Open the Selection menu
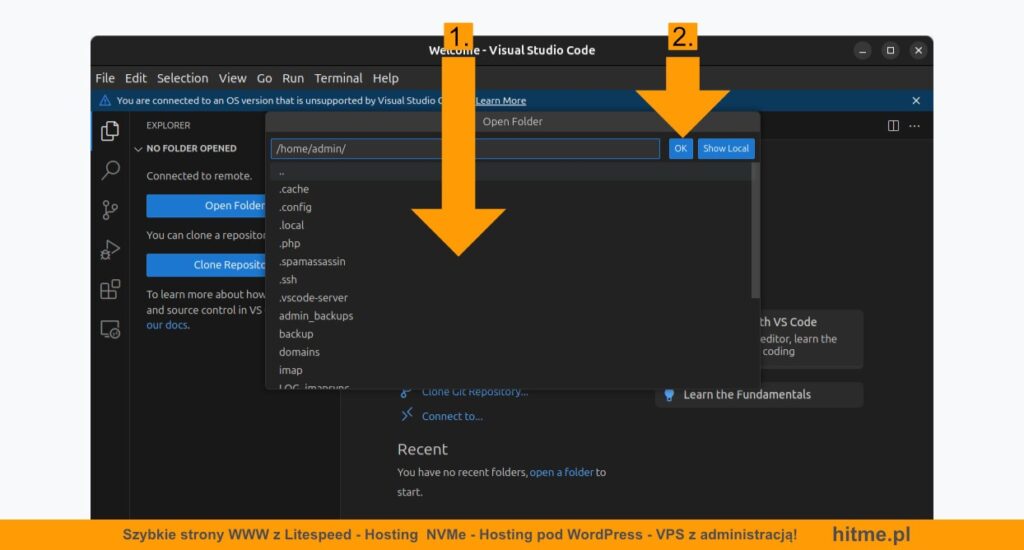This screenshot has height=550, width=1024. click(x=182, y=78)
